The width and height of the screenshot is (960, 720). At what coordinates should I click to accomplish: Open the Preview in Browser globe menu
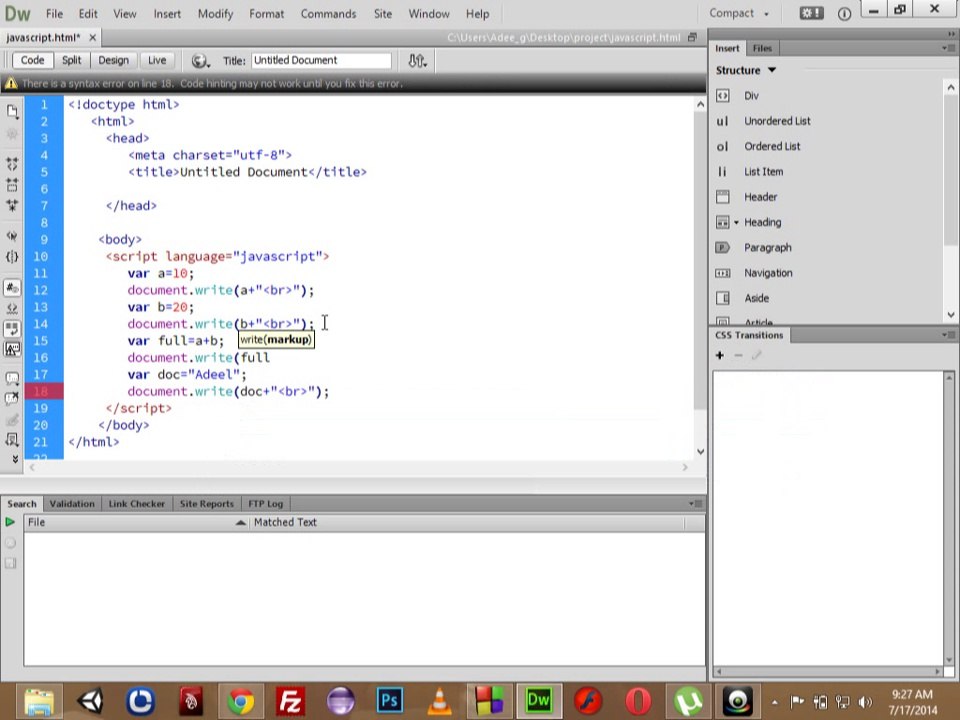point(200,61)
